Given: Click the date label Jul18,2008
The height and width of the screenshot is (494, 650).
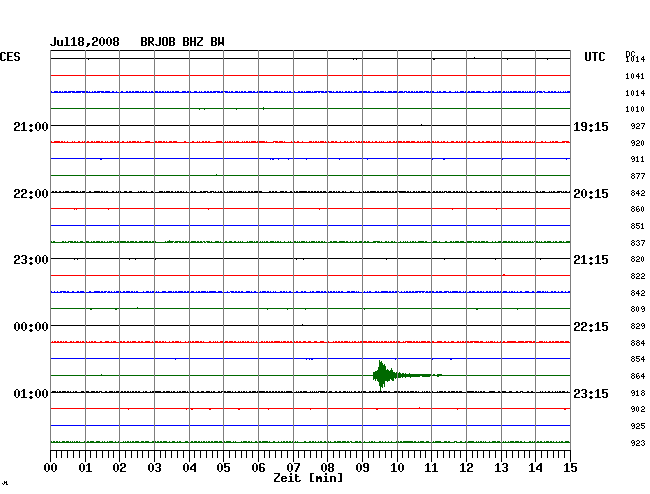Looking at the screenshot, I should click(85, 42).
